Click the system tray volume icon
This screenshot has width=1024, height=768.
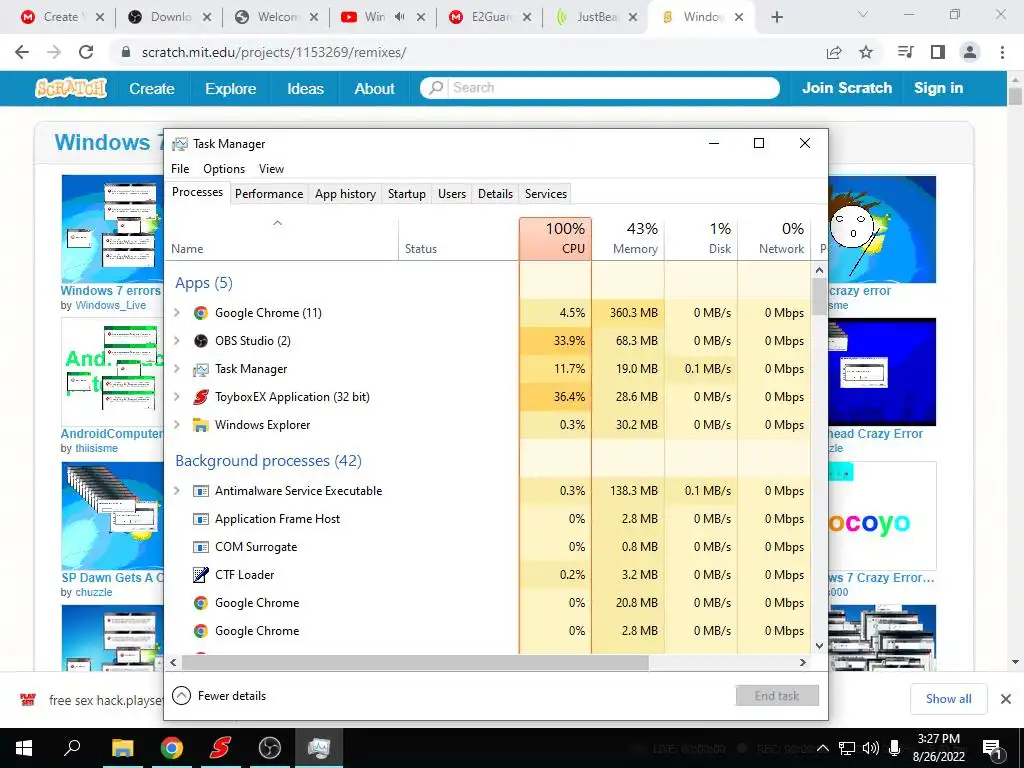coord(871,748)
